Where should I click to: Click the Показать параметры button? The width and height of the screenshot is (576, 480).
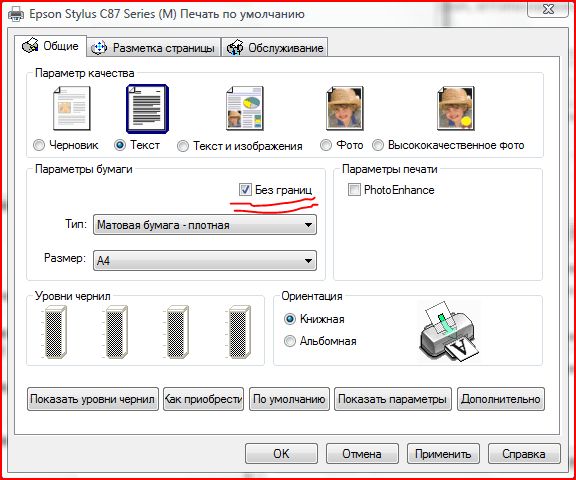click(x=393, y=399)
